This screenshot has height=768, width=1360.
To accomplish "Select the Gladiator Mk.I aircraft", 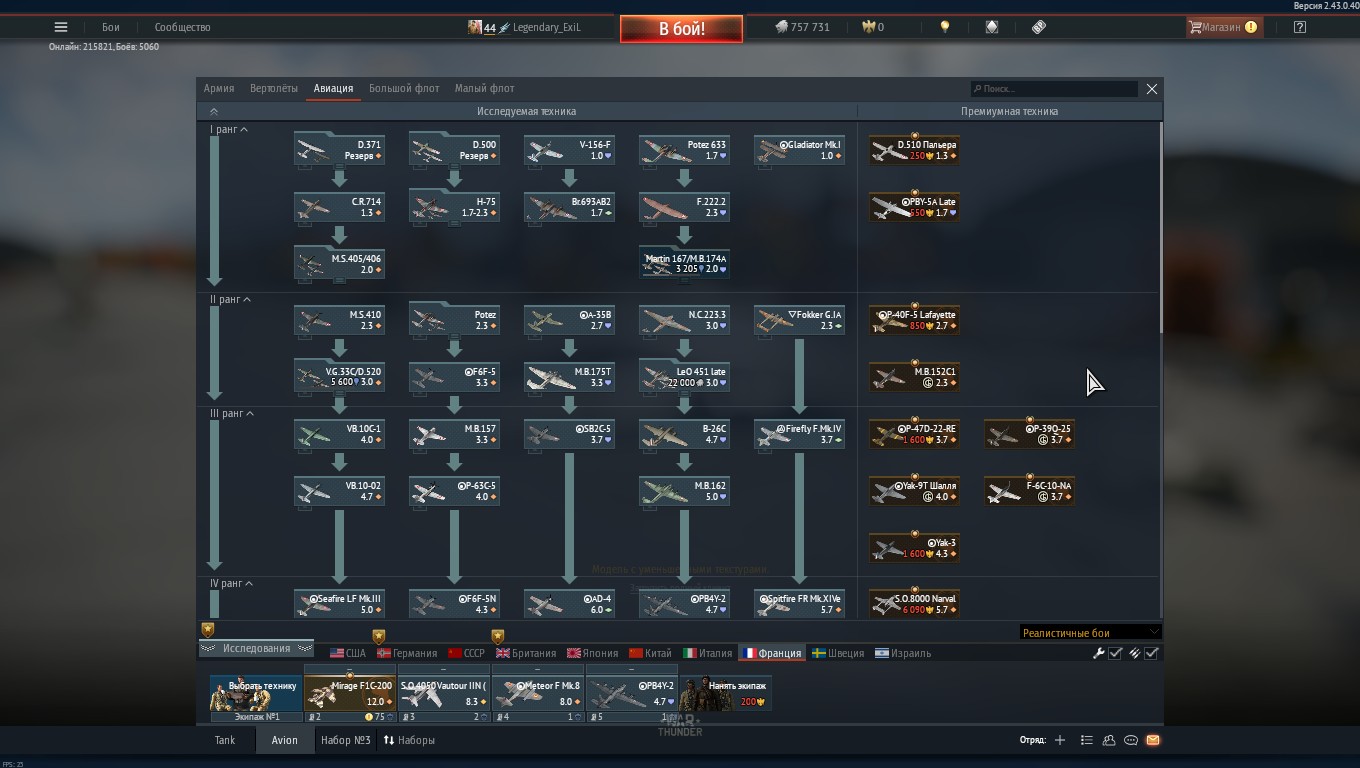I will [x=799, y=150].
